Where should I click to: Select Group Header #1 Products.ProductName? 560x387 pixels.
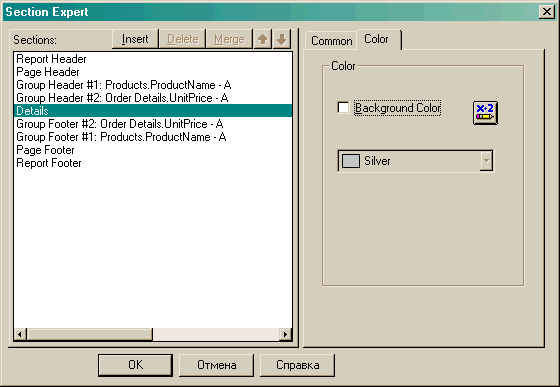pyautogui.click(x=124, y=85)
